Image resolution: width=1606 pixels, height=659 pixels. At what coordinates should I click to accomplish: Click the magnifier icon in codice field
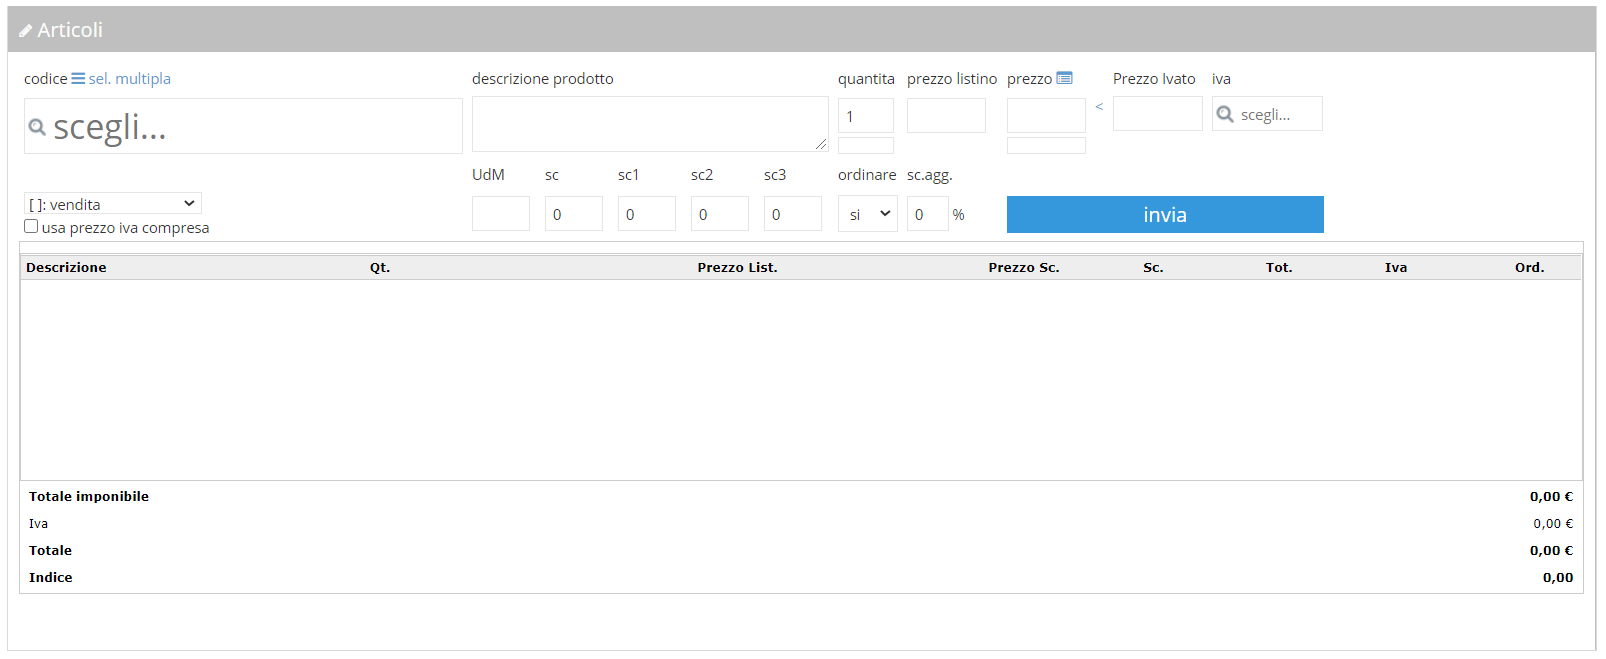pos(37,127)
